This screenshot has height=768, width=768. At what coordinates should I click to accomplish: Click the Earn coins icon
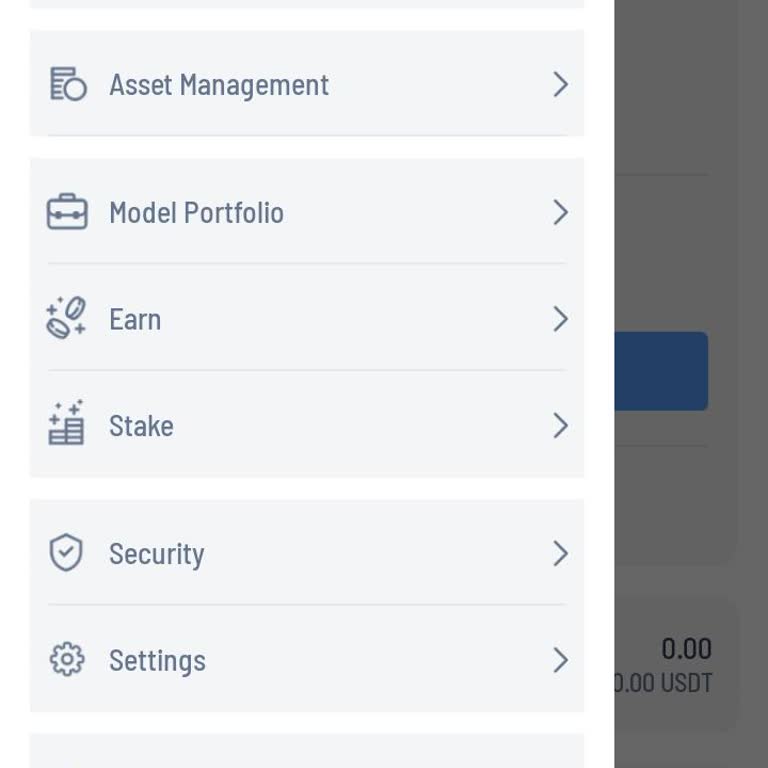coord(67,319)
